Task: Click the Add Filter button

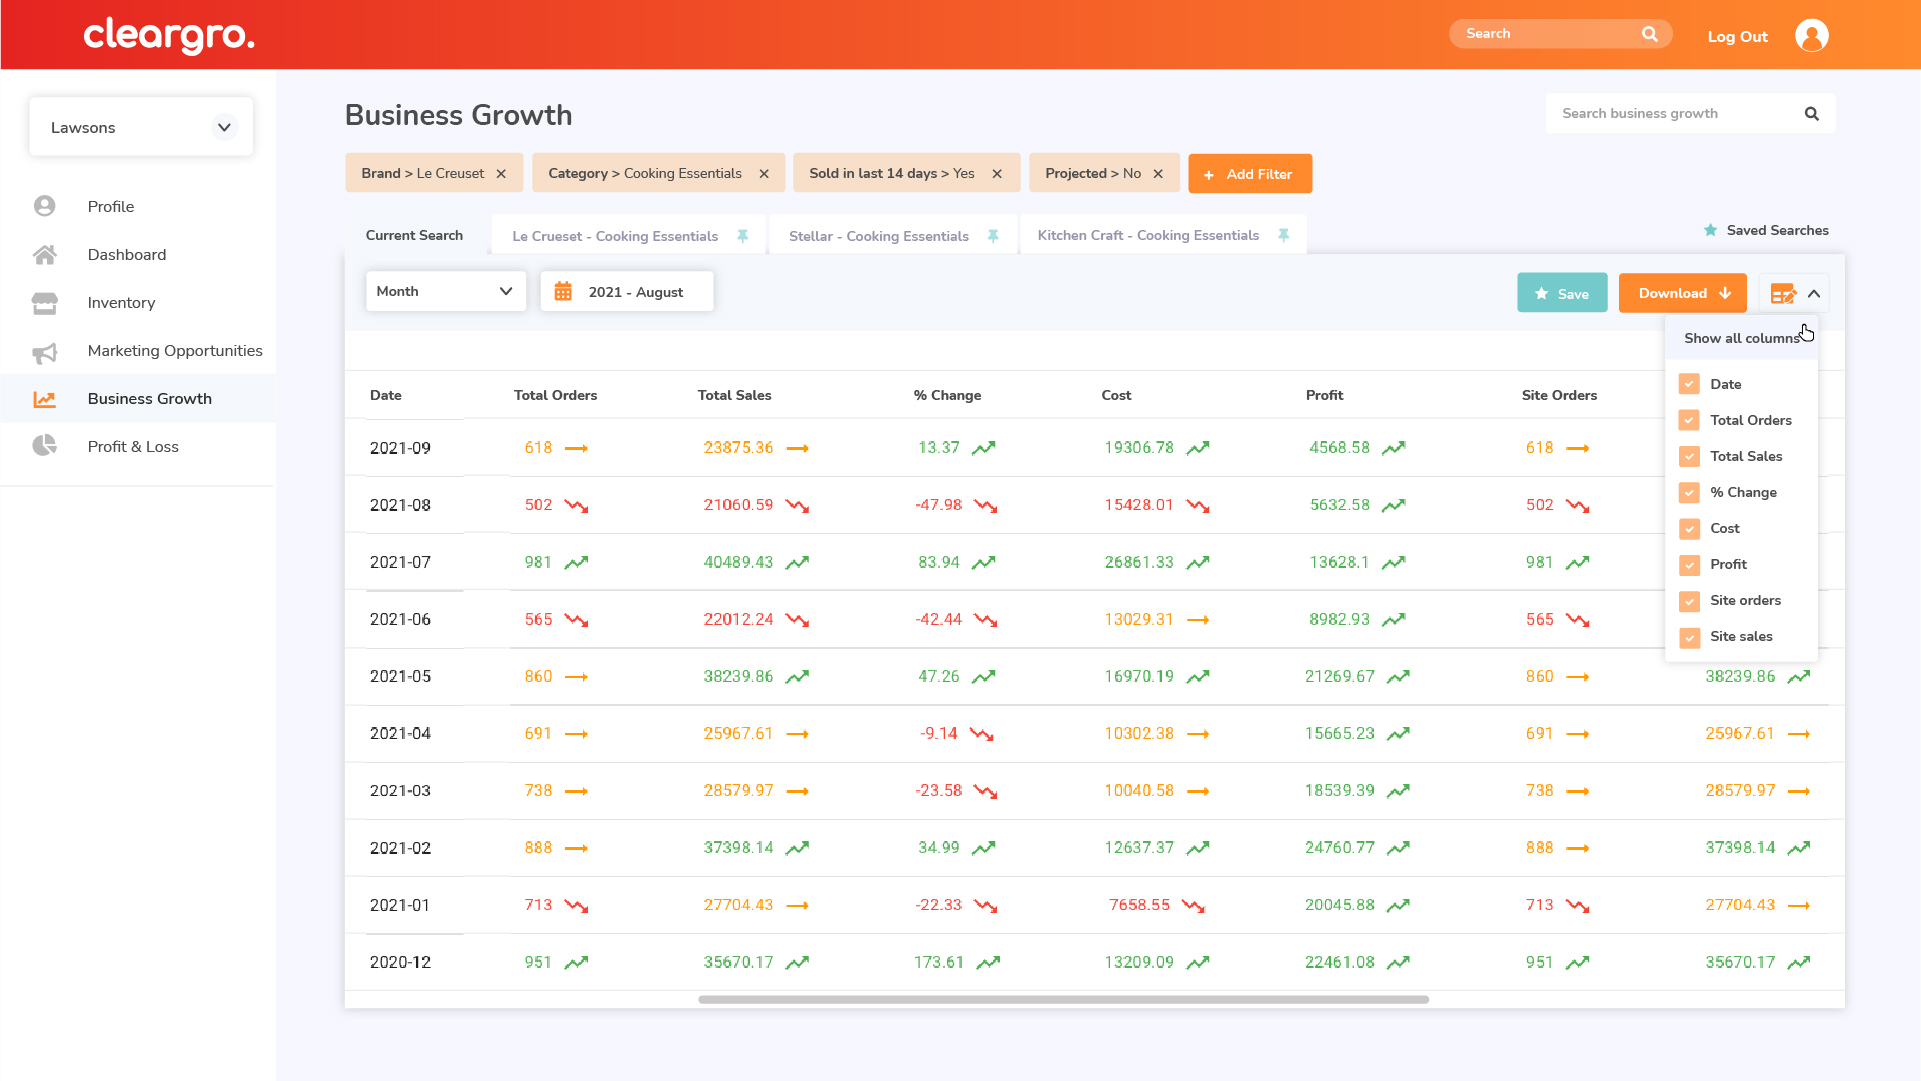Action: point(1249,174)
